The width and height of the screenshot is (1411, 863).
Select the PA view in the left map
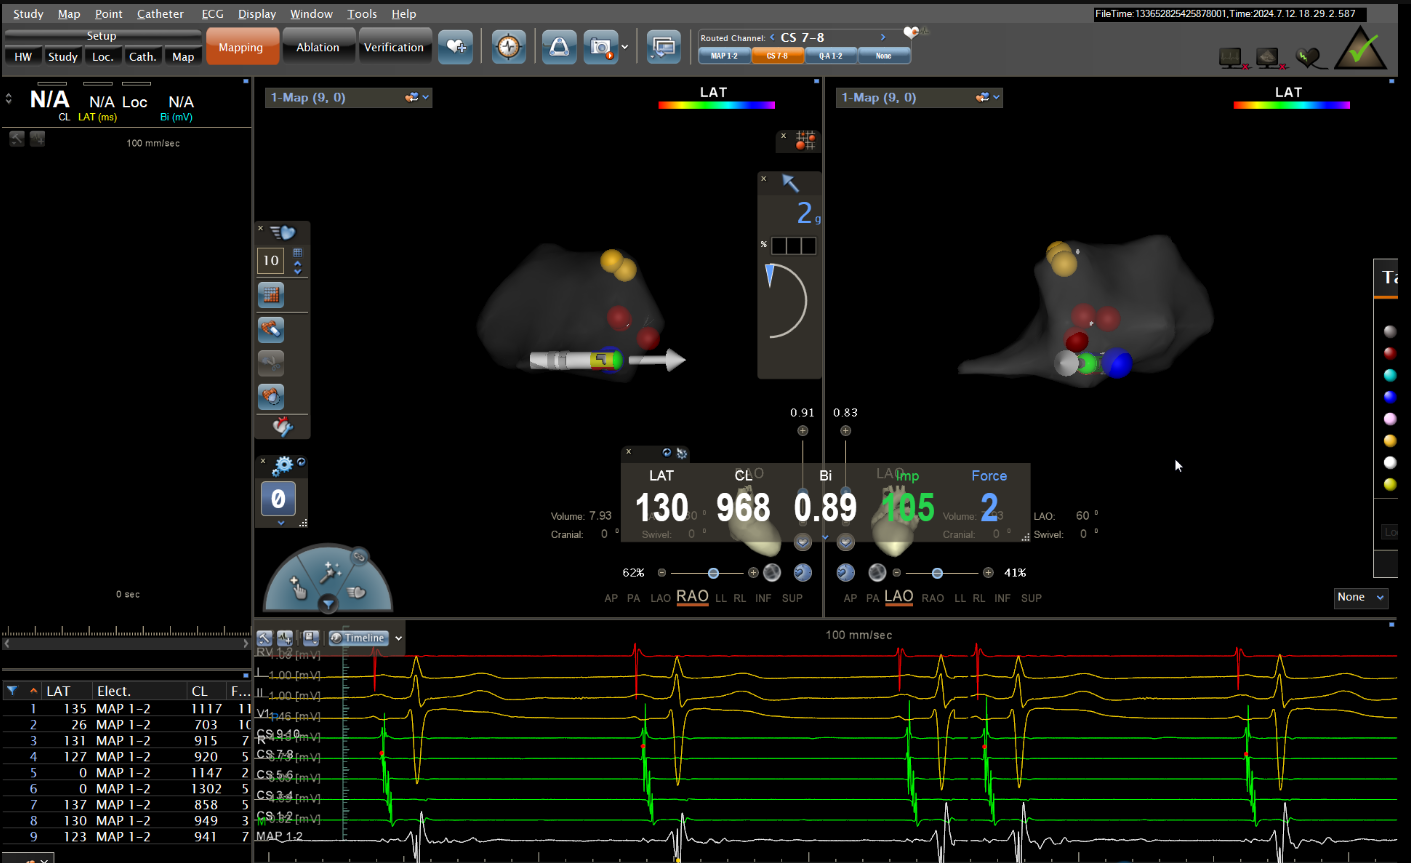pos(633,598)
